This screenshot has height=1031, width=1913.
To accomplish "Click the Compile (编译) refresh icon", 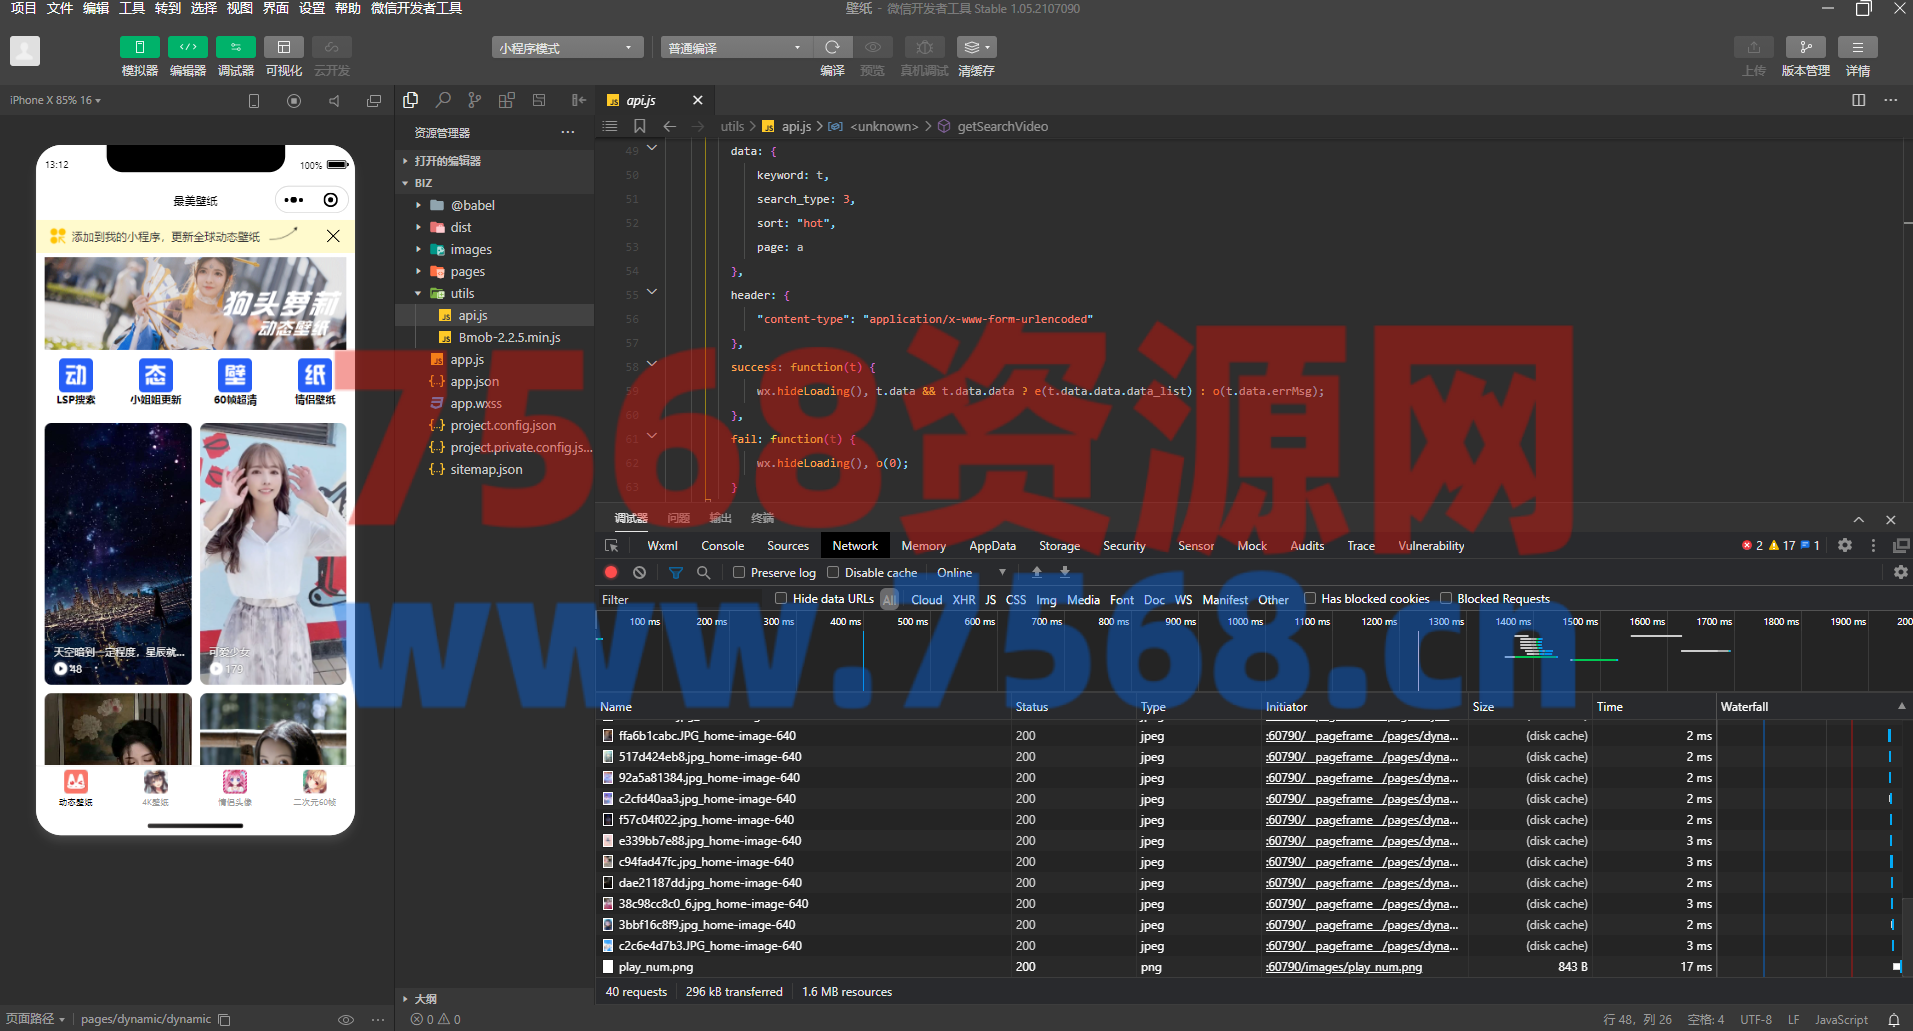I will pyautogui.click(x=832, y=47).
